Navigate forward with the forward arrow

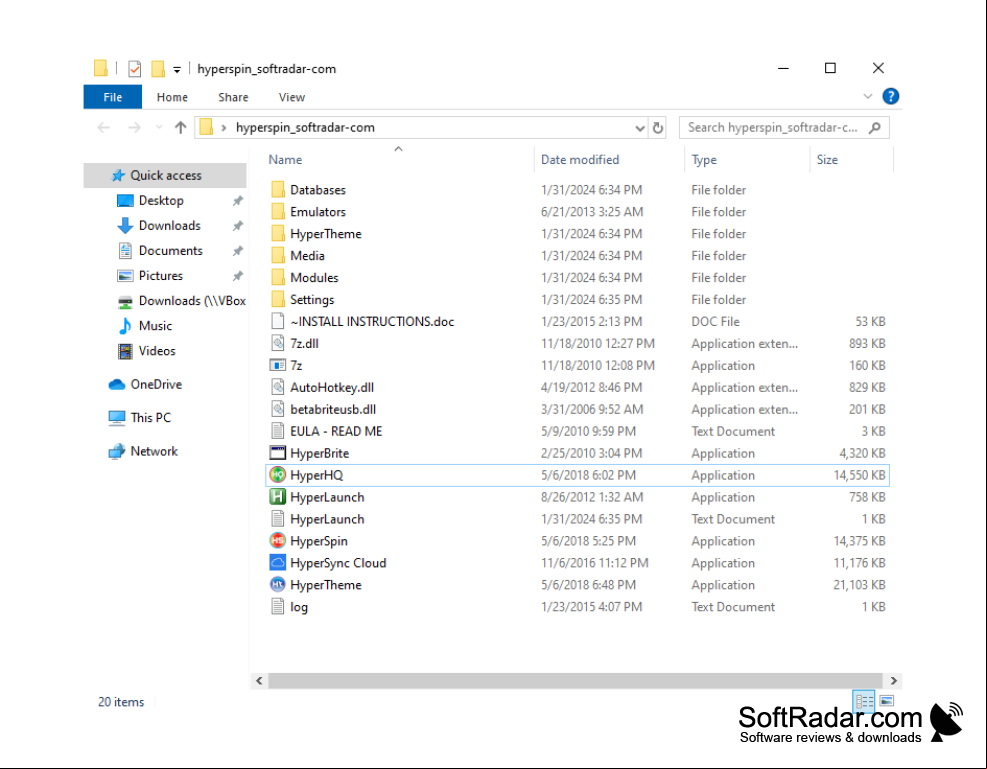pos(134,128)
